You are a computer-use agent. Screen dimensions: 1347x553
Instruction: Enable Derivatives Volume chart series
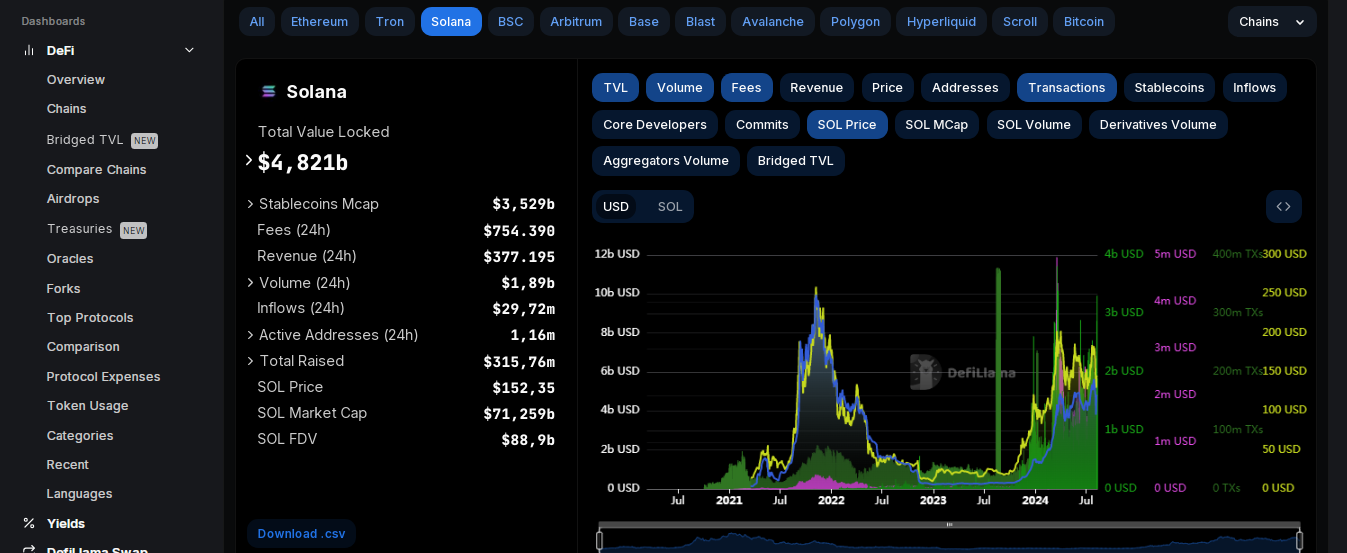pos(1158,125)
